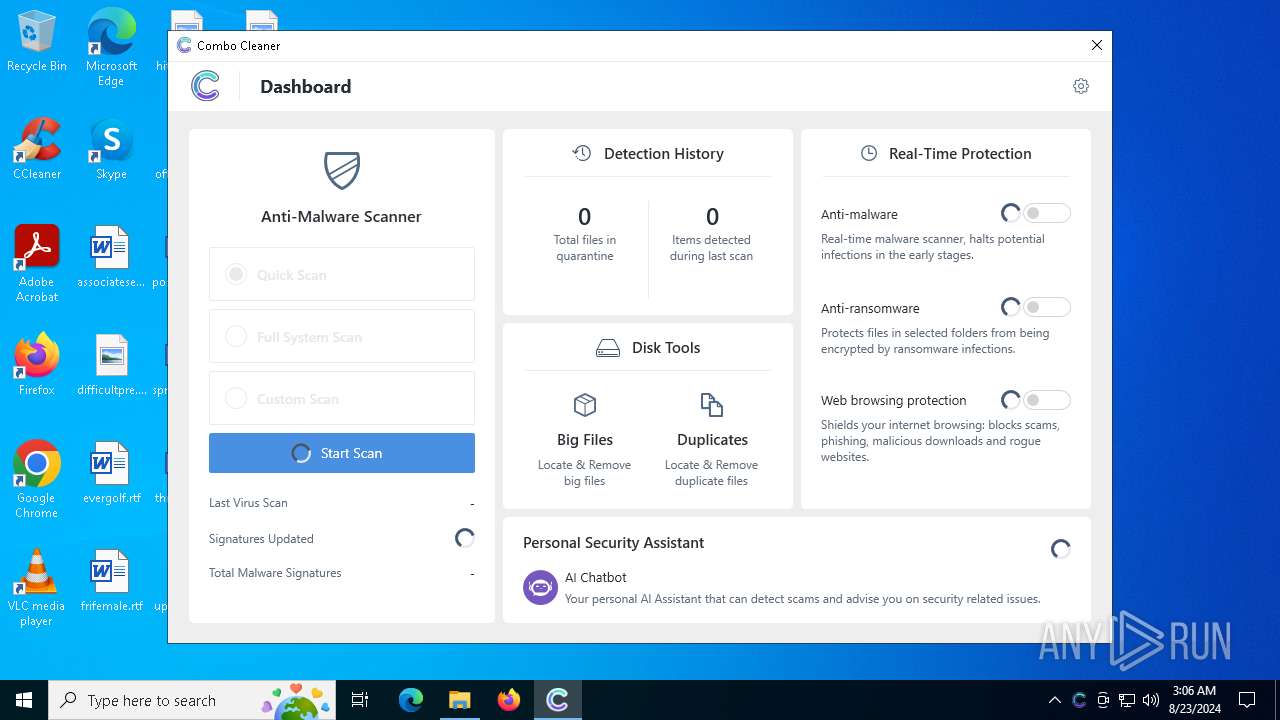This screenshot has width=1280, height=720.
Task: Open Adobe Acrobat desktop shortcut
Action: 37,264
